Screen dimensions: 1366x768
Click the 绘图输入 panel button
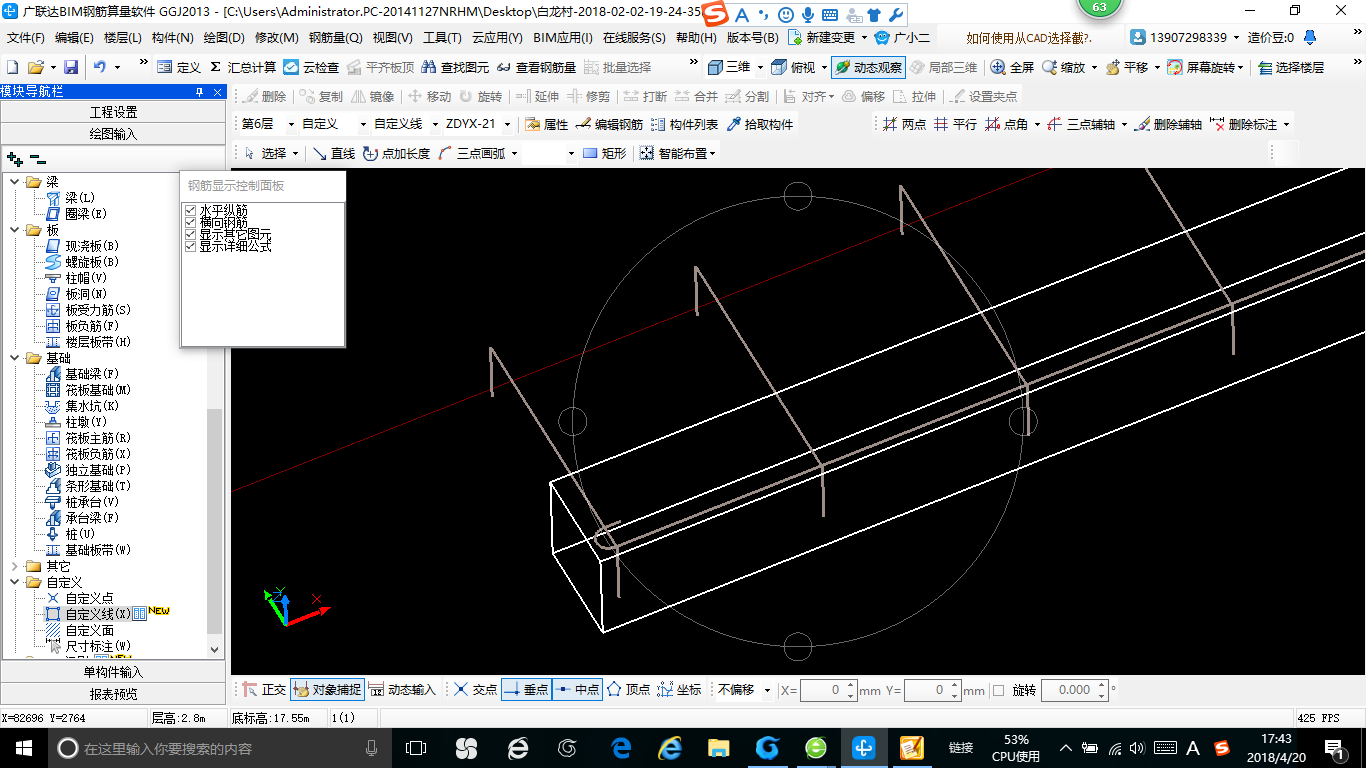(x=113, y=133)
